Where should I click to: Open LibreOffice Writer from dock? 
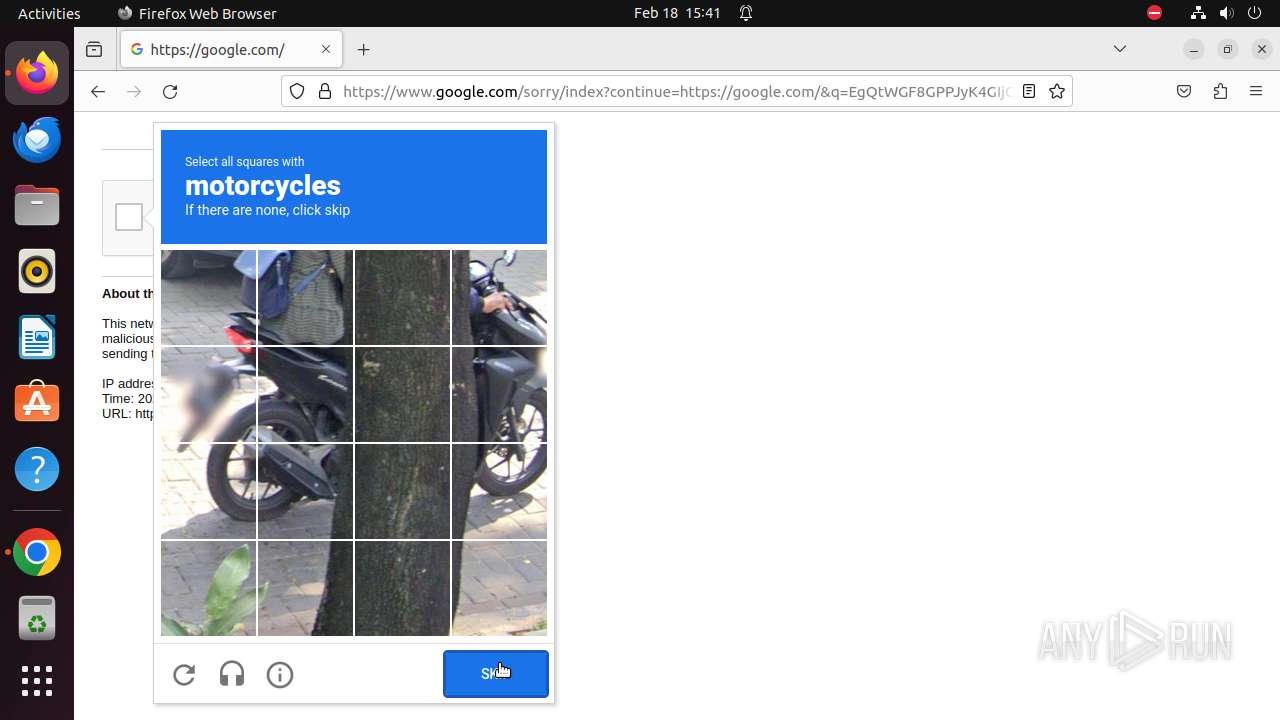[37, 337]
